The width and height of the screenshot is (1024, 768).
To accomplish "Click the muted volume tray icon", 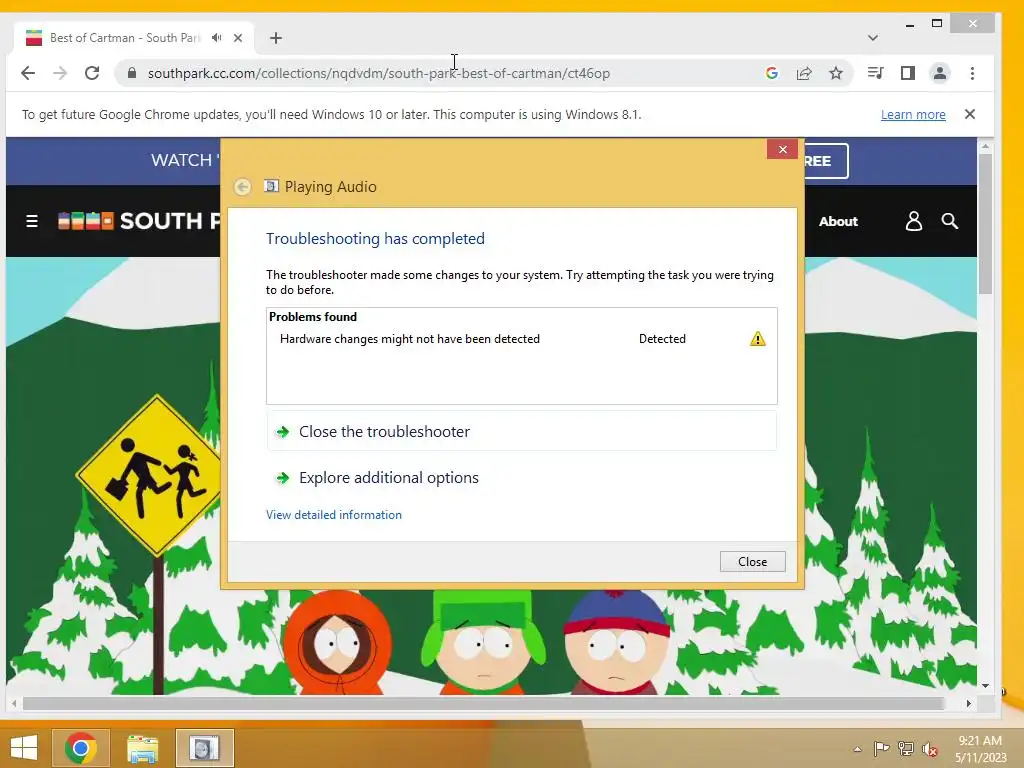I will tap(930, 749).
